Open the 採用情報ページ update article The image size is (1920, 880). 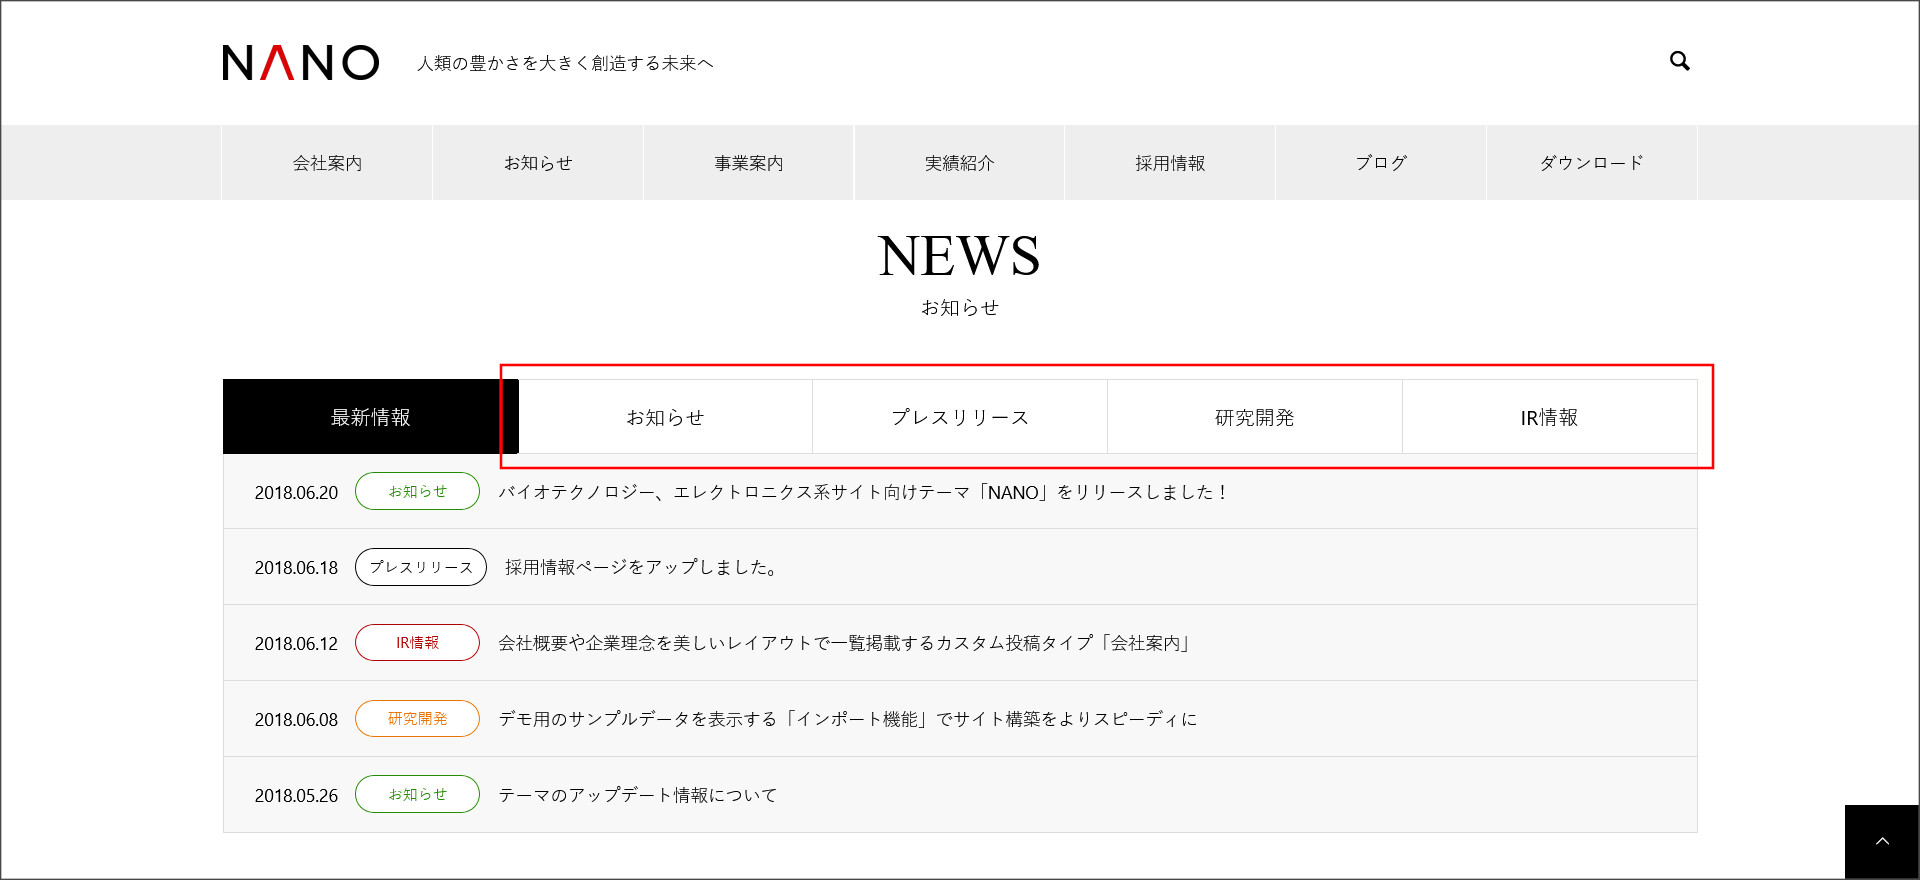pyautogui.click(x=641, y=568)
